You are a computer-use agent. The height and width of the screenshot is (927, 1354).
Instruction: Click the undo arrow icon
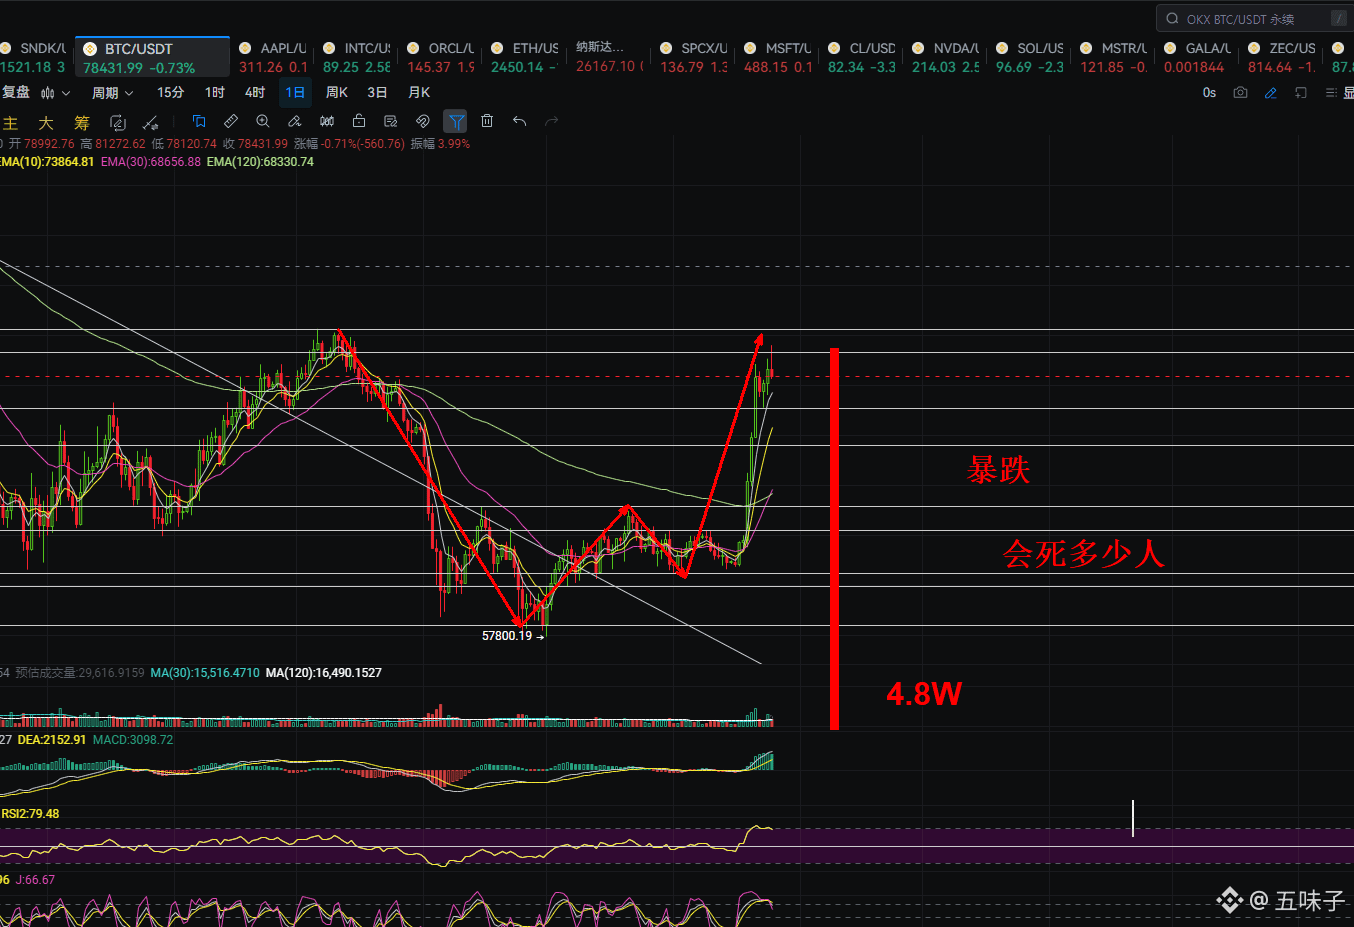point(519,121)
